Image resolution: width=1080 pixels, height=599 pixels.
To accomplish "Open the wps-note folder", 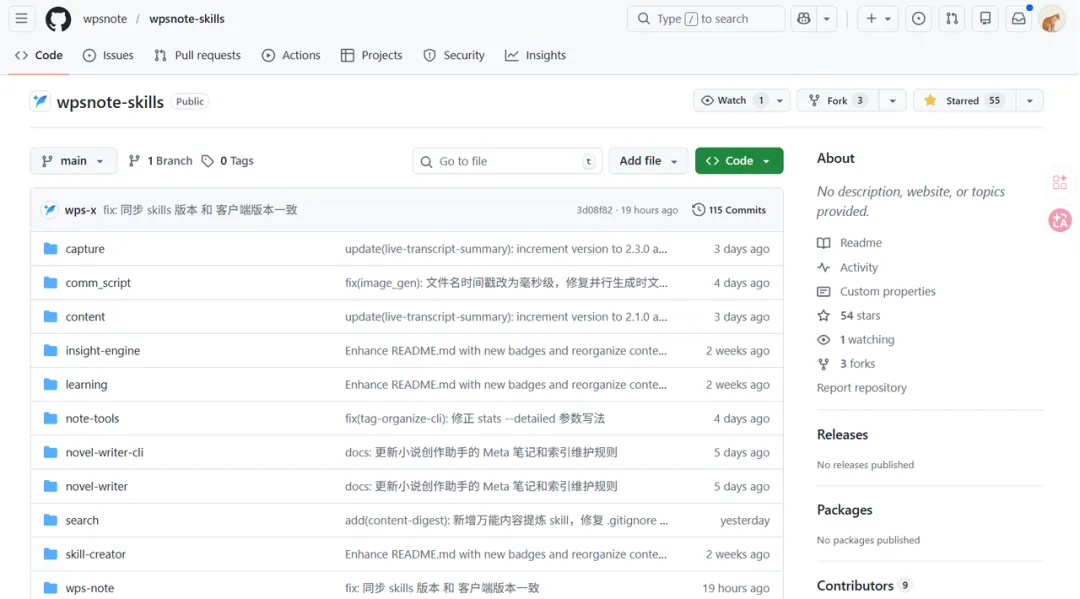I will pyautogui.click(x=90, y=588).
